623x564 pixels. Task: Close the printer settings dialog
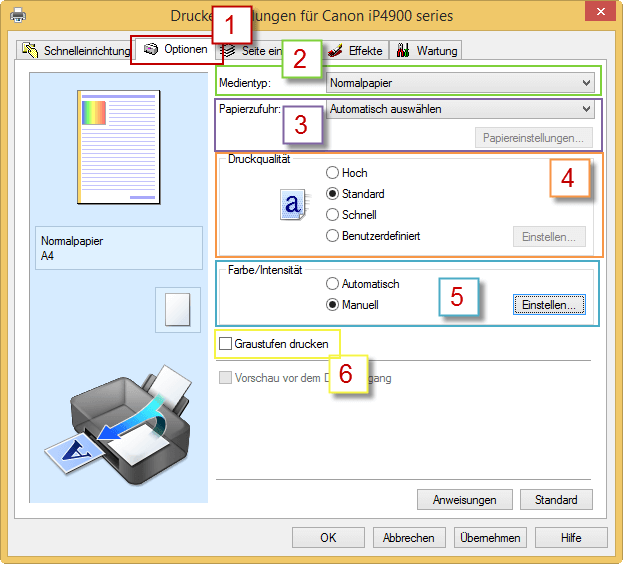coord(601,11)
